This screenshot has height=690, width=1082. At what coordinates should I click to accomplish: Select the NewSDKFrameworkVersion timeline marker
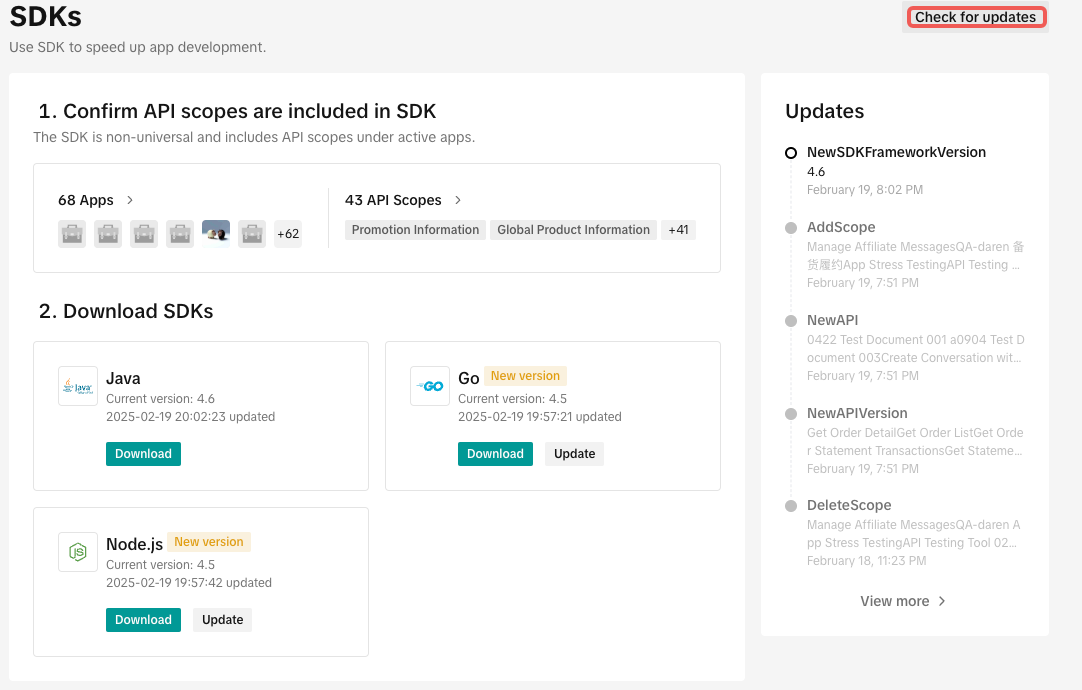click(x=791, y=153)
